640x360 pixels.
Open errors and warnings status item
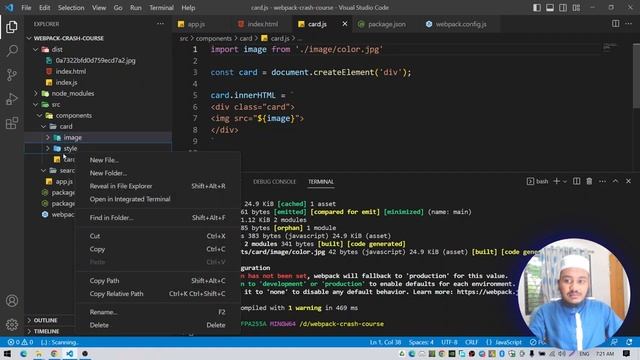click(x=20, y=342)
